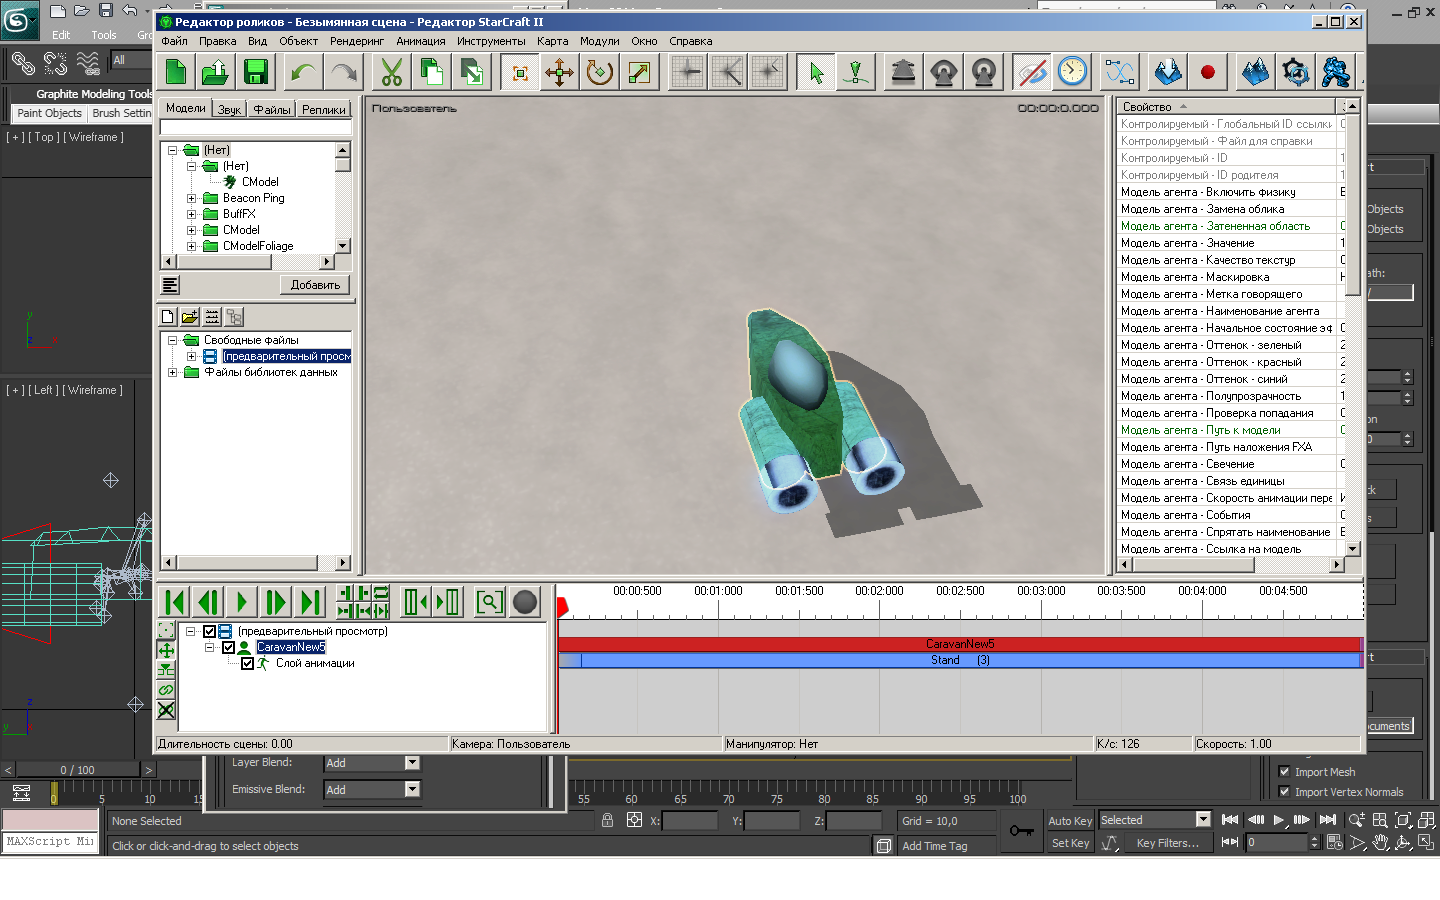Screen dimensions: 1440x900
Task: Expand the Beacon Ping folder
Action: [x=191, y=199]
